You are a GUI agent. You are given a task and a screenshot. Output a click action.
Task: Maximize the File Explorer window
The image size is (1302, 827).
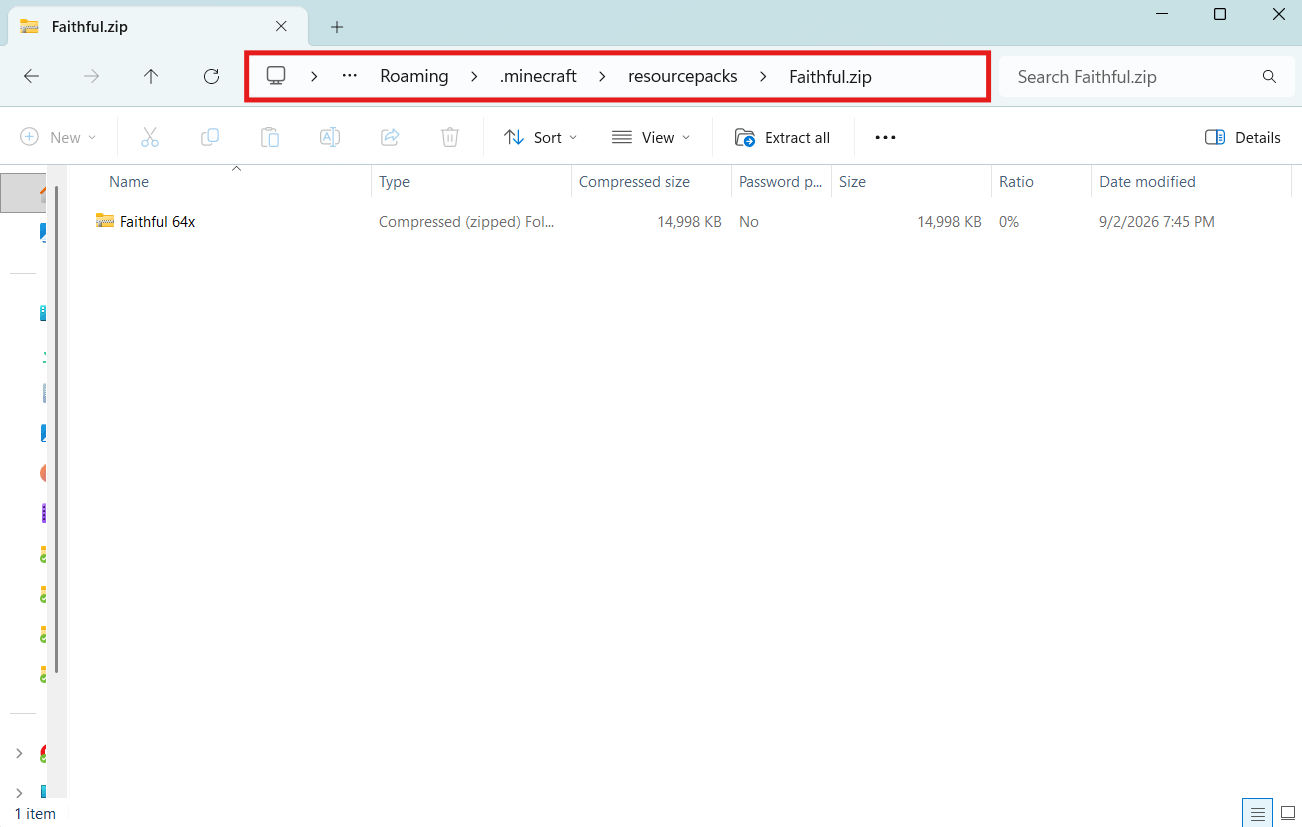coord(1220,14)
